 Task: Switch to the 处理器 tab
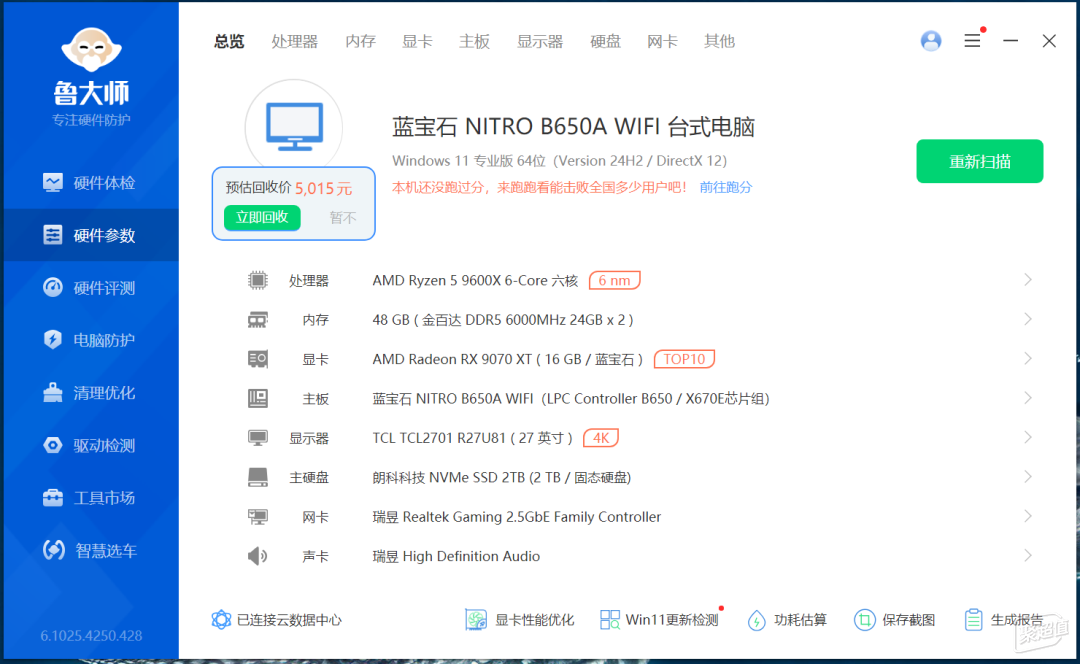pyautogui.click(x=294, y=41)
